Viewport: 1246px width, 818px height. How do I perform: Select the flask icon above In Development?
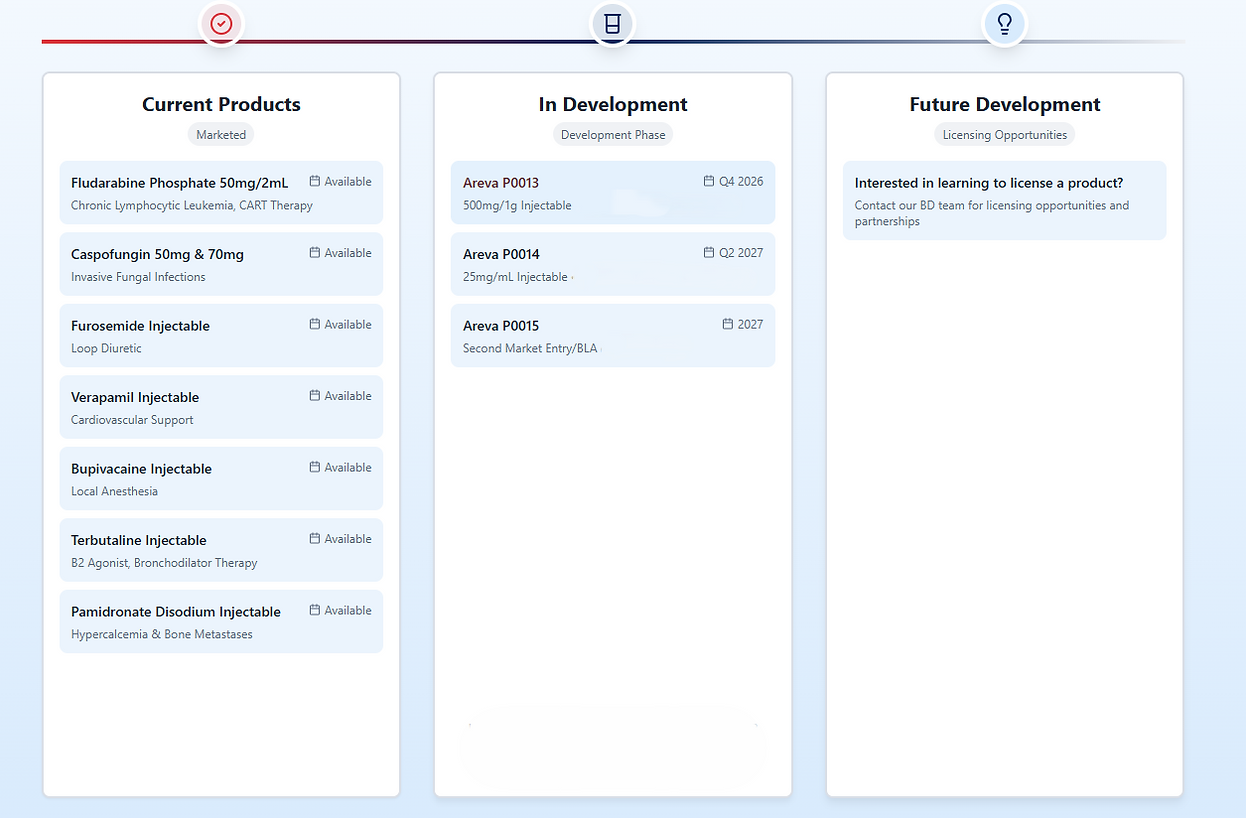coord(612,24)
